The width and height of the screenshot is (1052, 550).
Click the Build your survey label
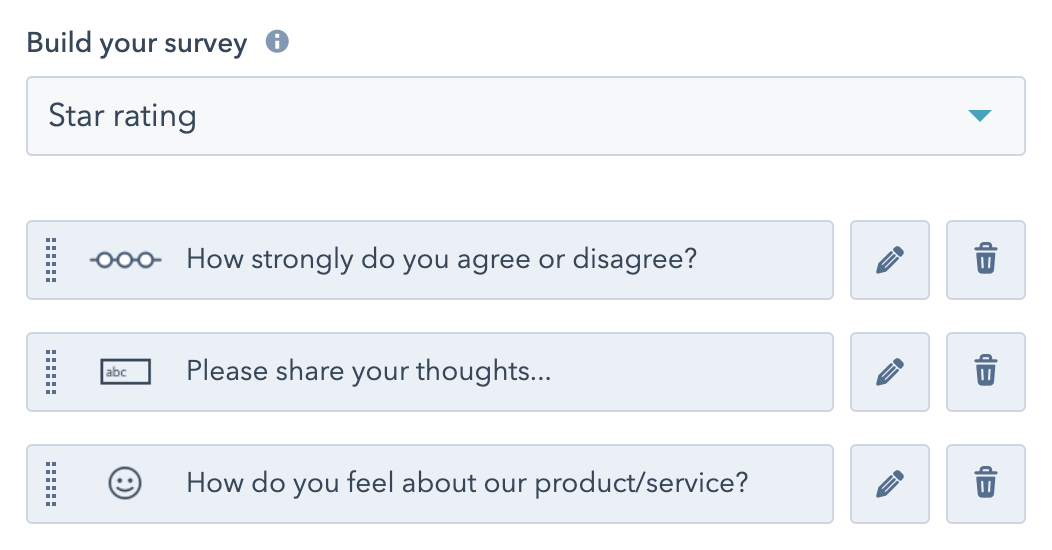136,44
